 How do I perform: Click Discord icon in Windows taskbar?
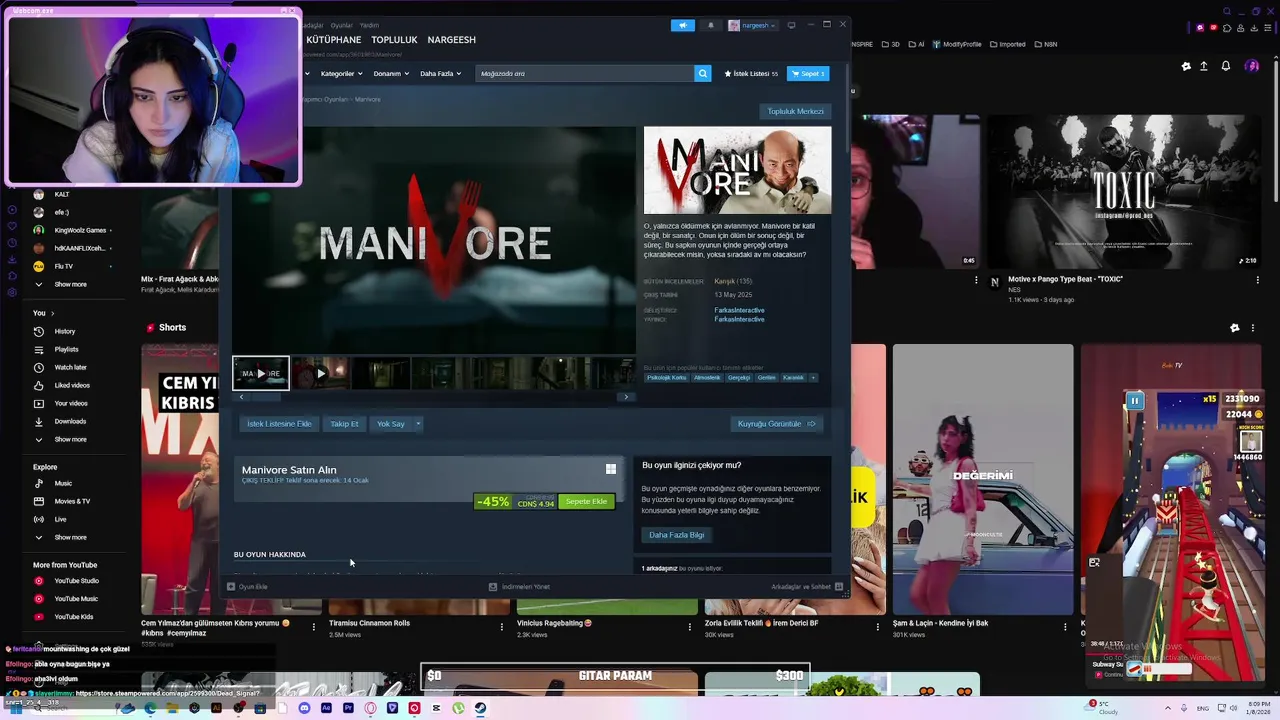point(304,708)
